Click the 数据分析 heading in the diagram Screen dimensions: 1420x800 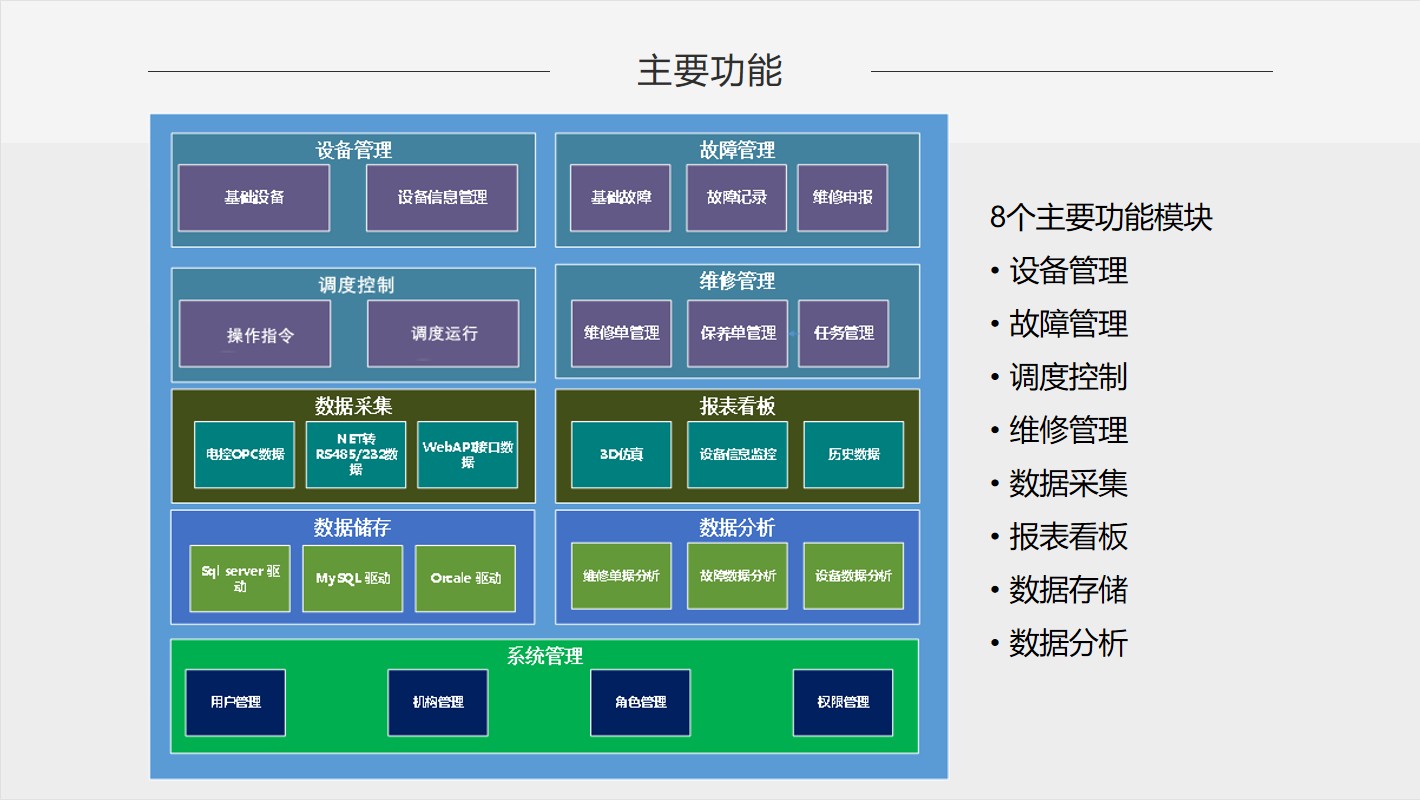point(737,528)
